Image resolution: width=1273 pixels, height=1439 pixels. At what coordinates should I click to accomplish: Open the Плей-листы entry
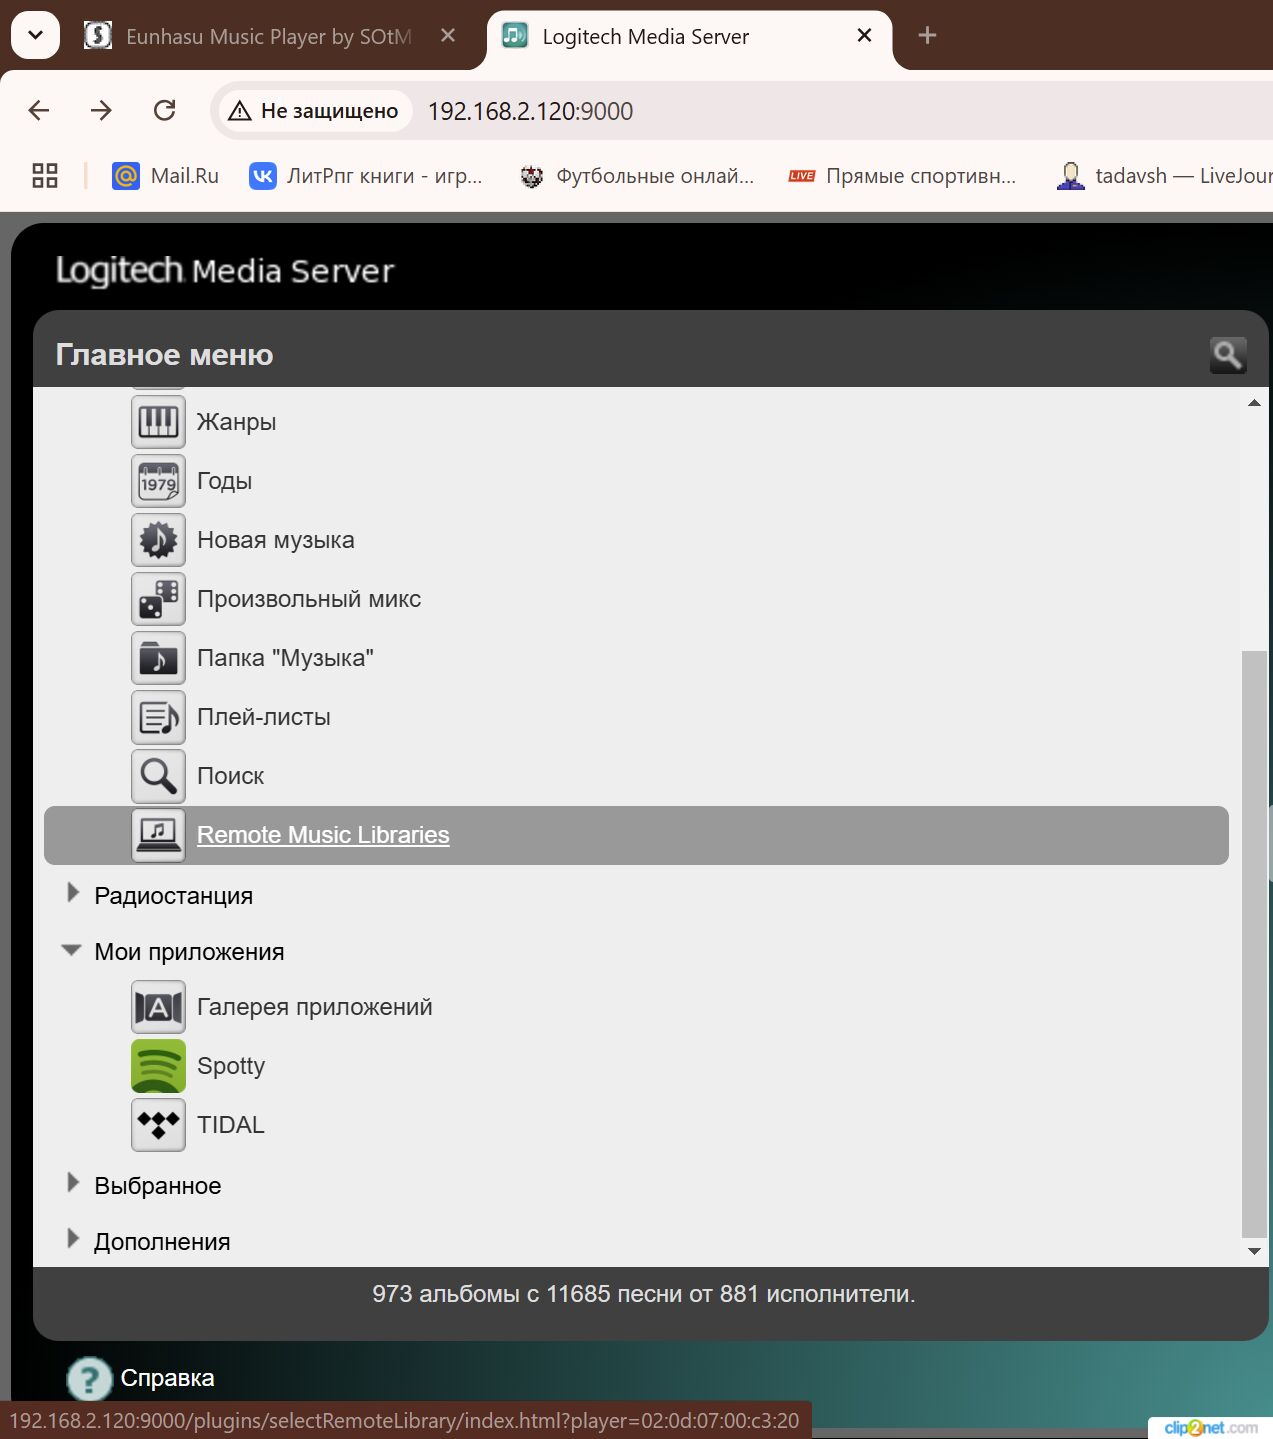point(264,717)
